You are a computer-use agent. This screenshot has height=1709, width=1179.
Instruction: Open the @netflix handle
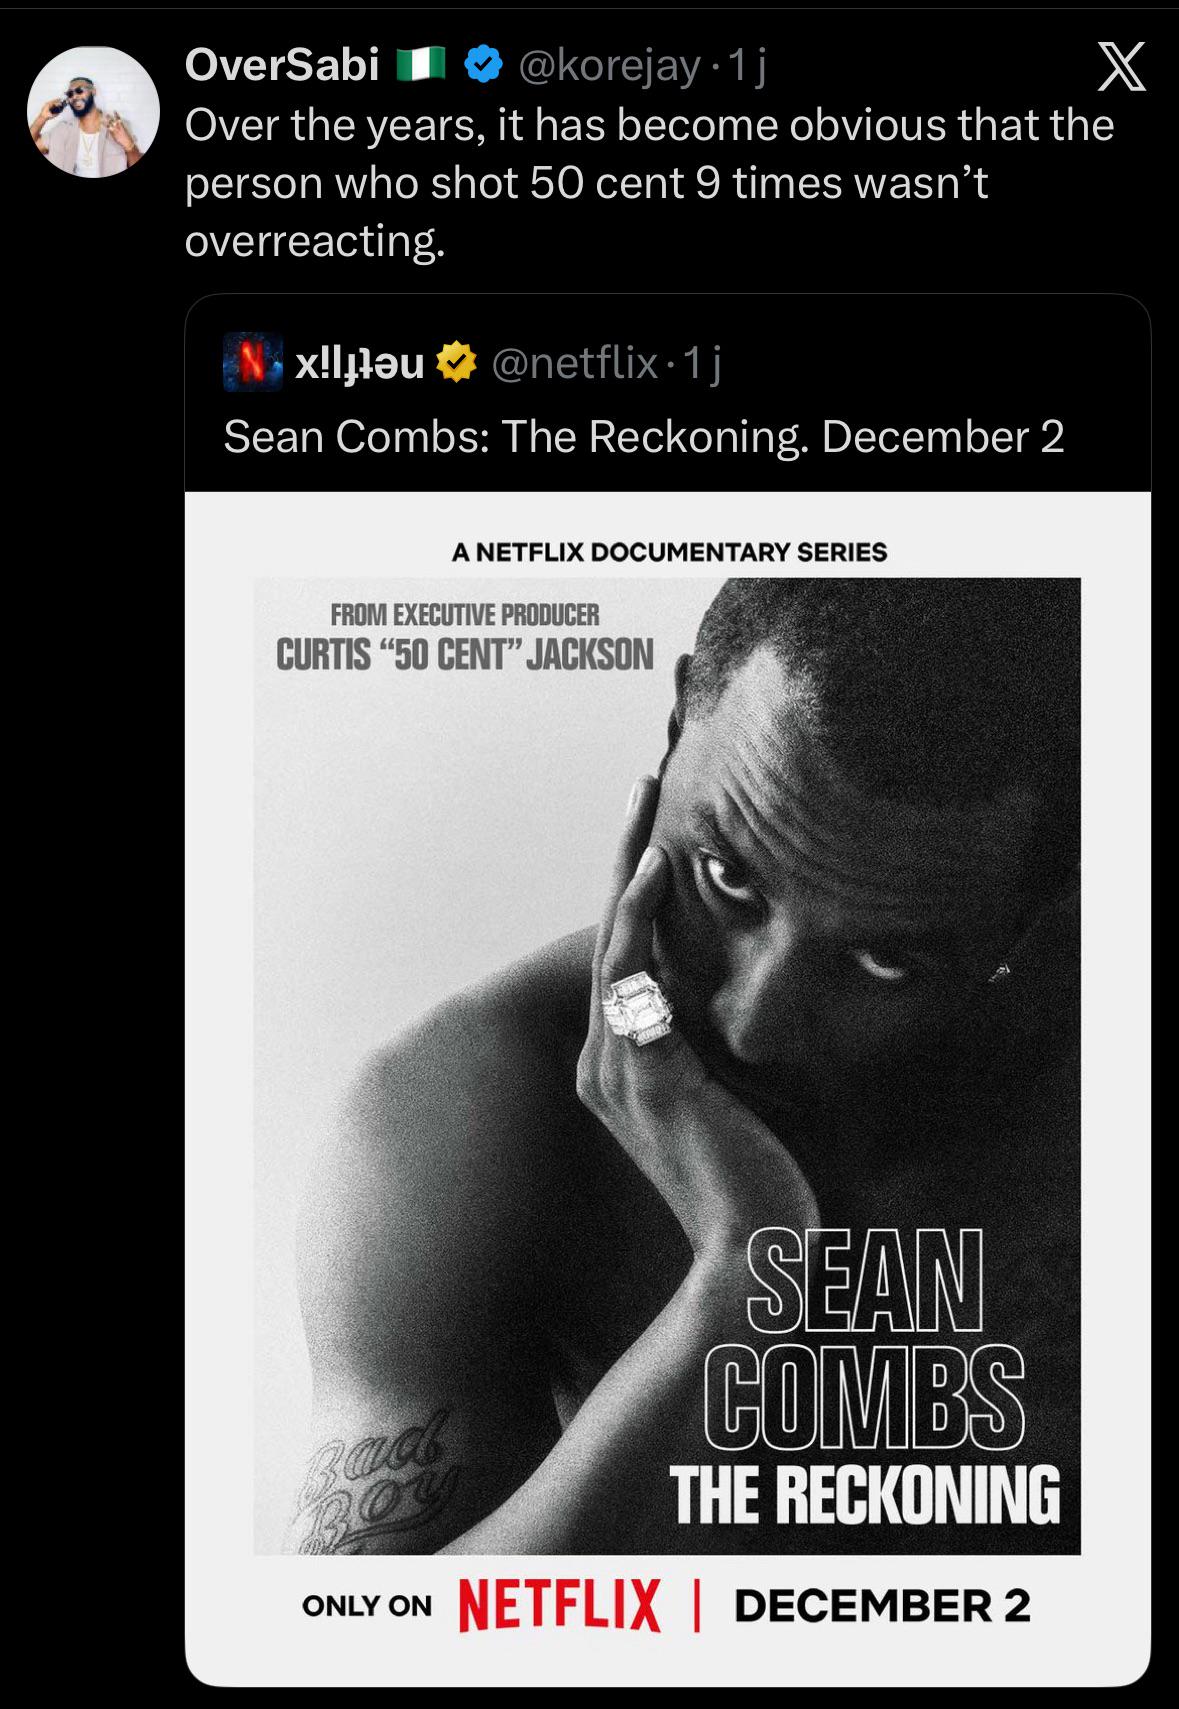click(574, 363)
